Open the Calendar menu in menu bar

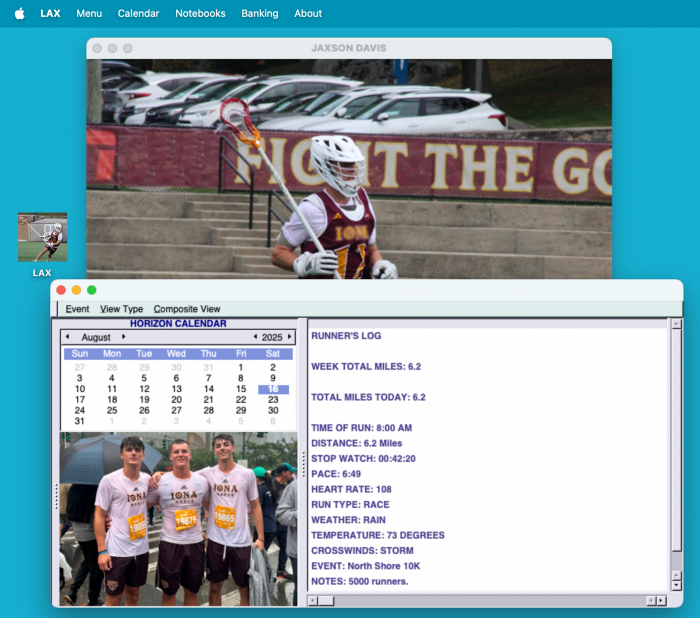click(x=138, y=14)
